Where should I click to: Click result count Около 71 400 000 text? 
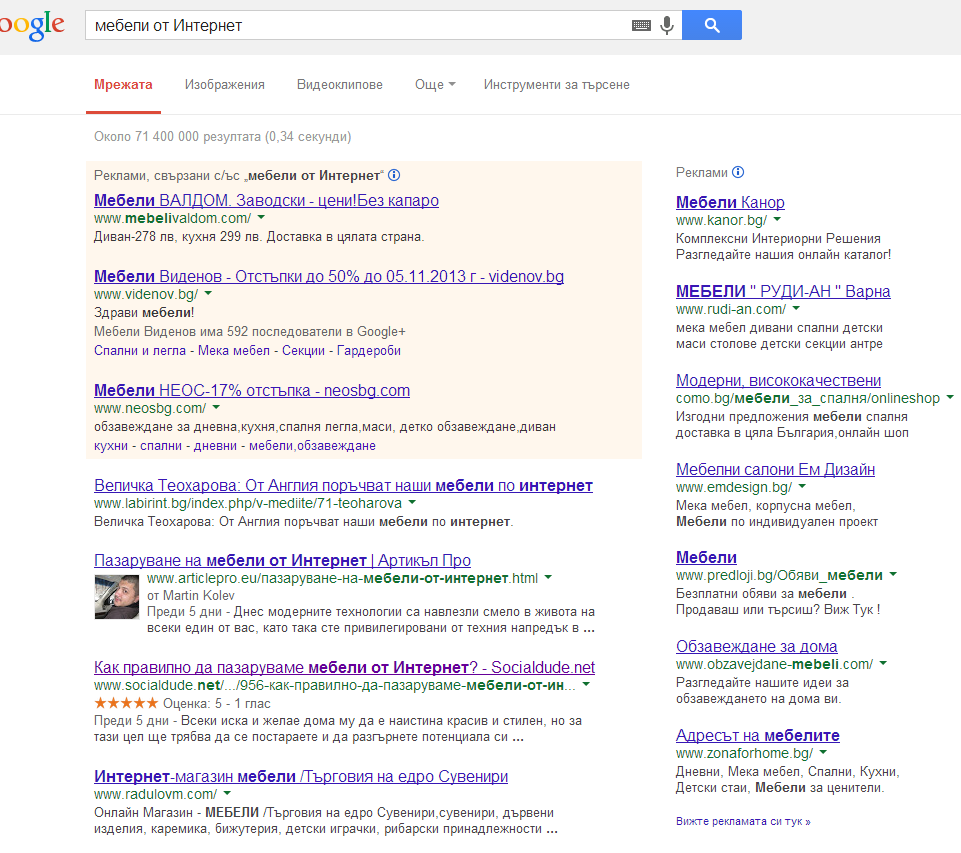click(x=222, y=137)
